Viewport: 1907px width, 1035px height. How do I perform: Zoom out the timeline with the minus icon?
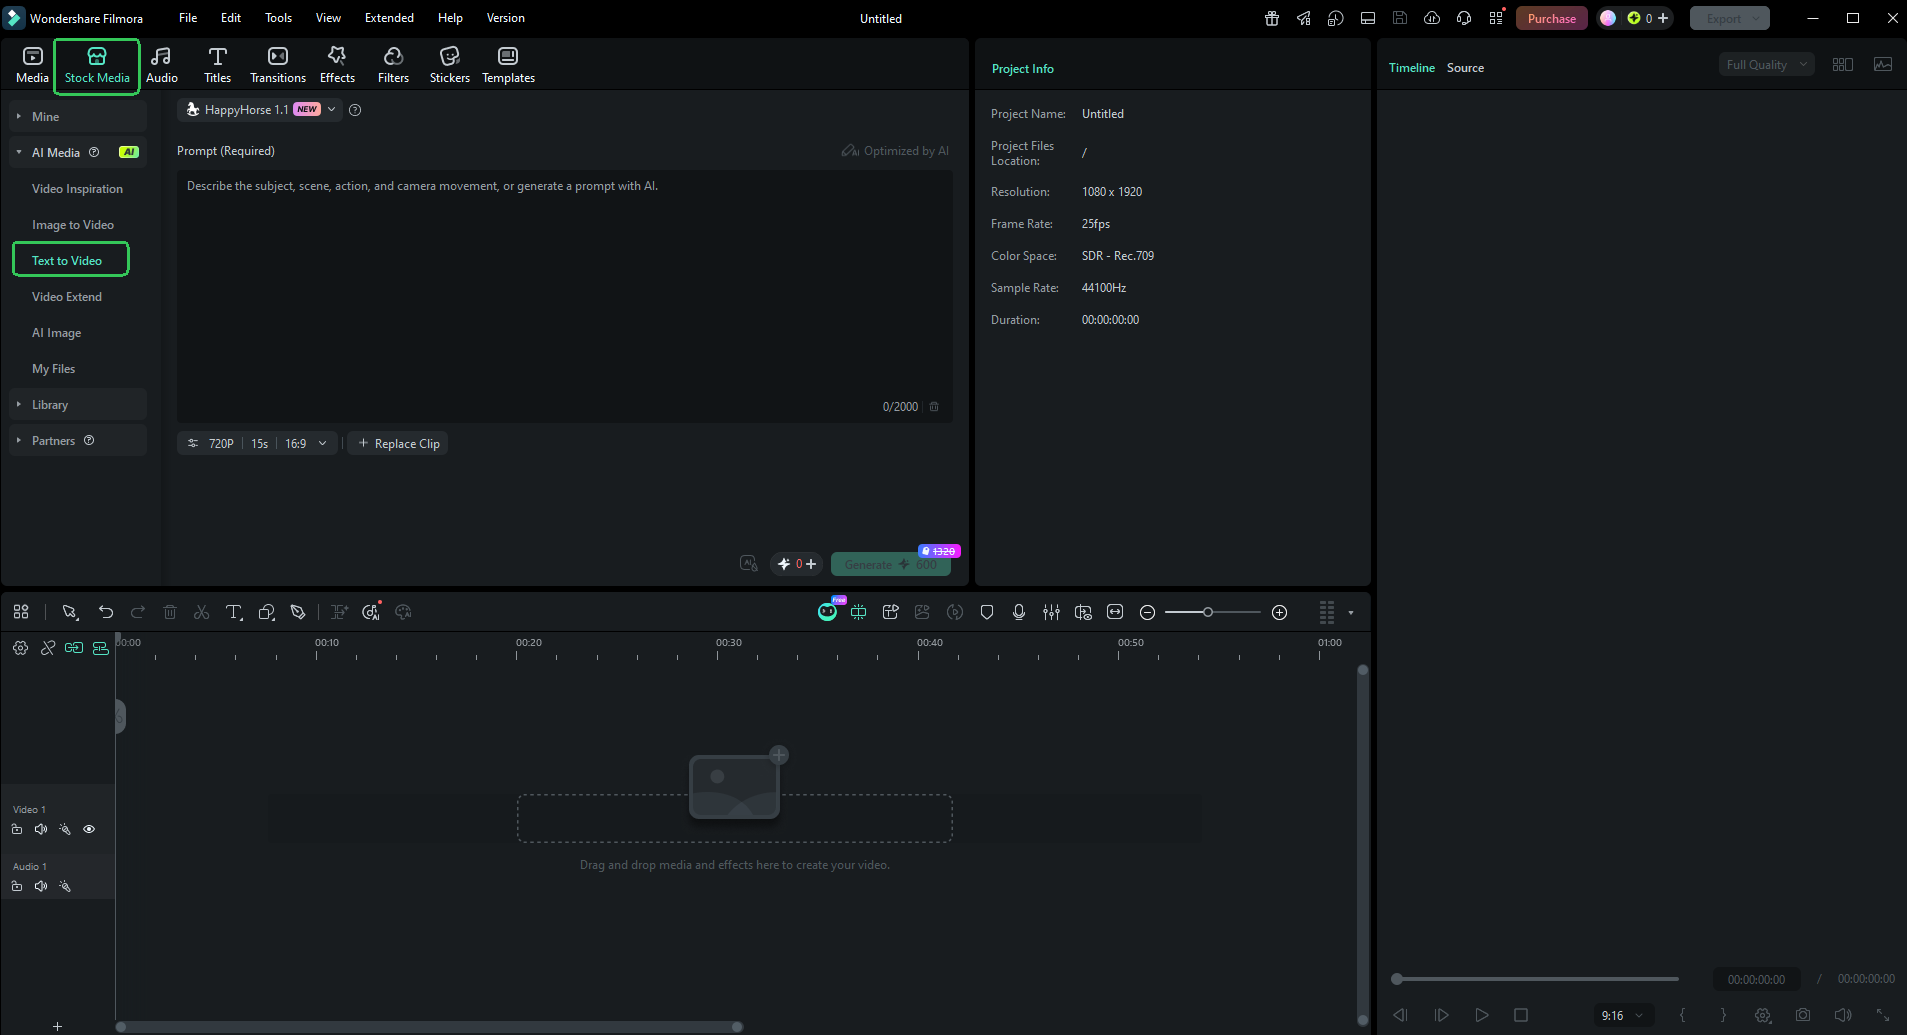[1148, 612]
